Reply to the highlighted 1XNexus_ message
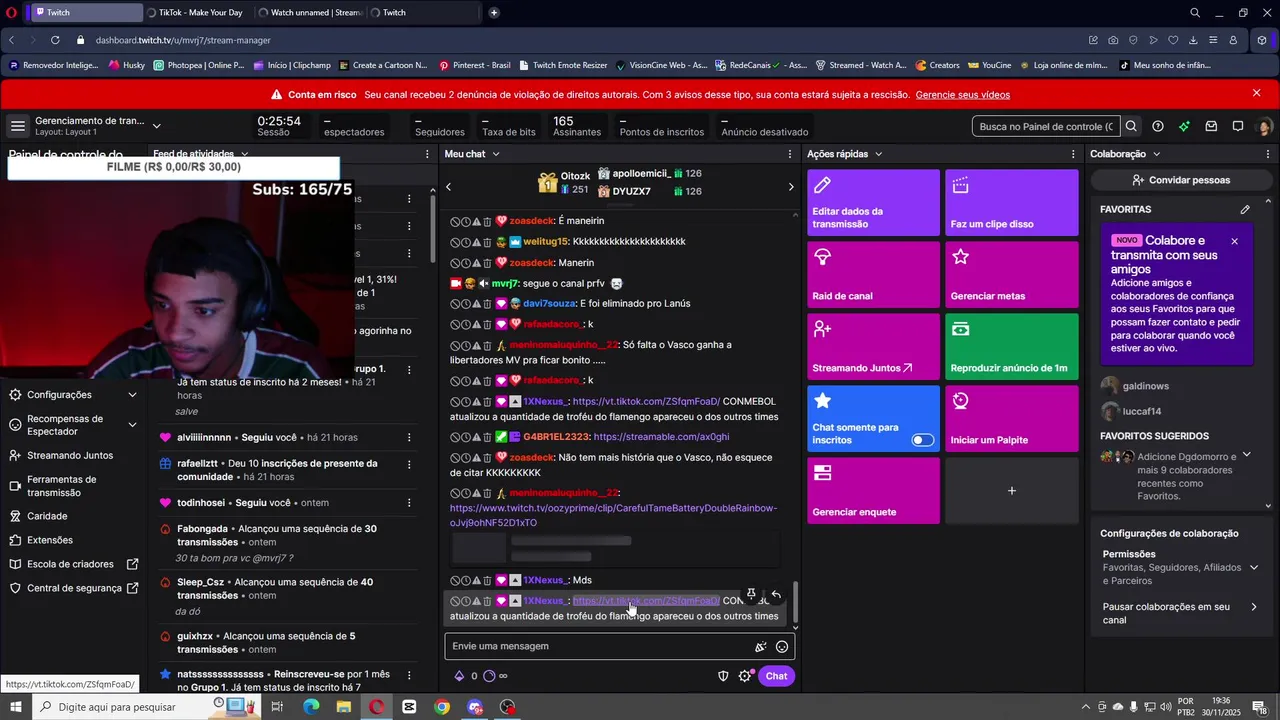 point(776,594)
